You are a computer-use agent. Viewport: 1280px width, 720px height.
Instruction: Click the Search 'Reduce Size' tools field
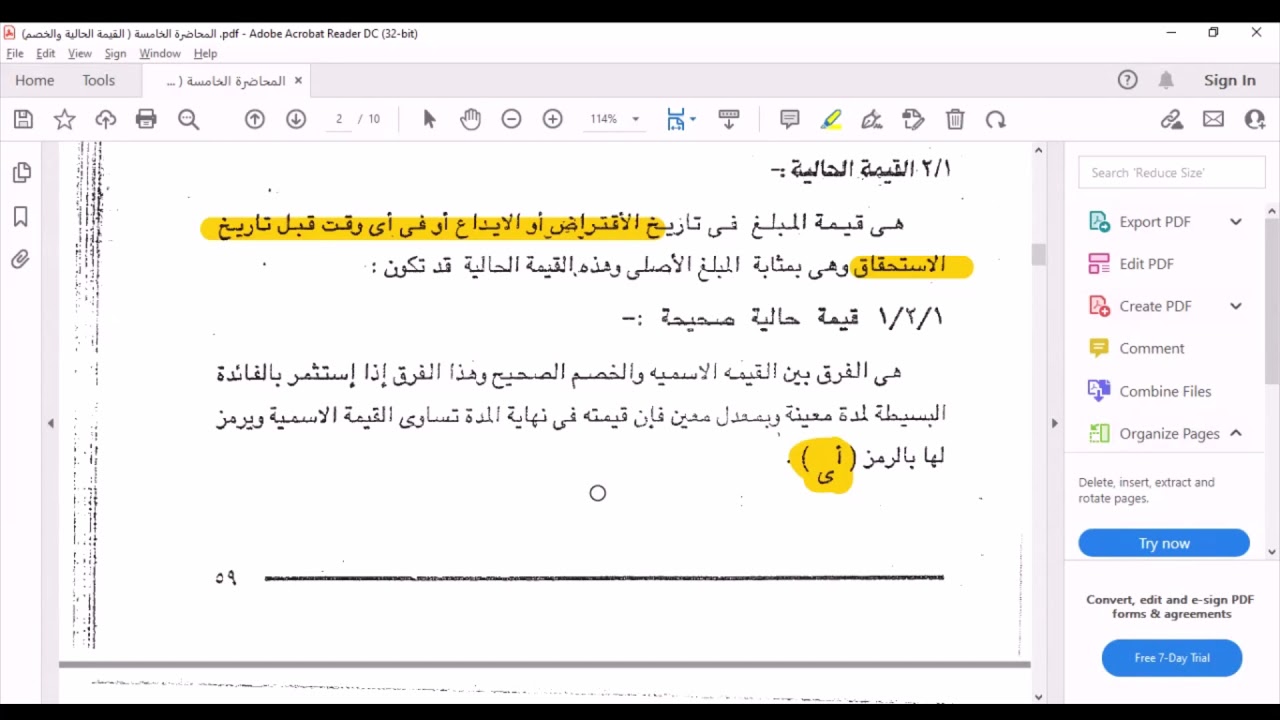click(1171, 173)
